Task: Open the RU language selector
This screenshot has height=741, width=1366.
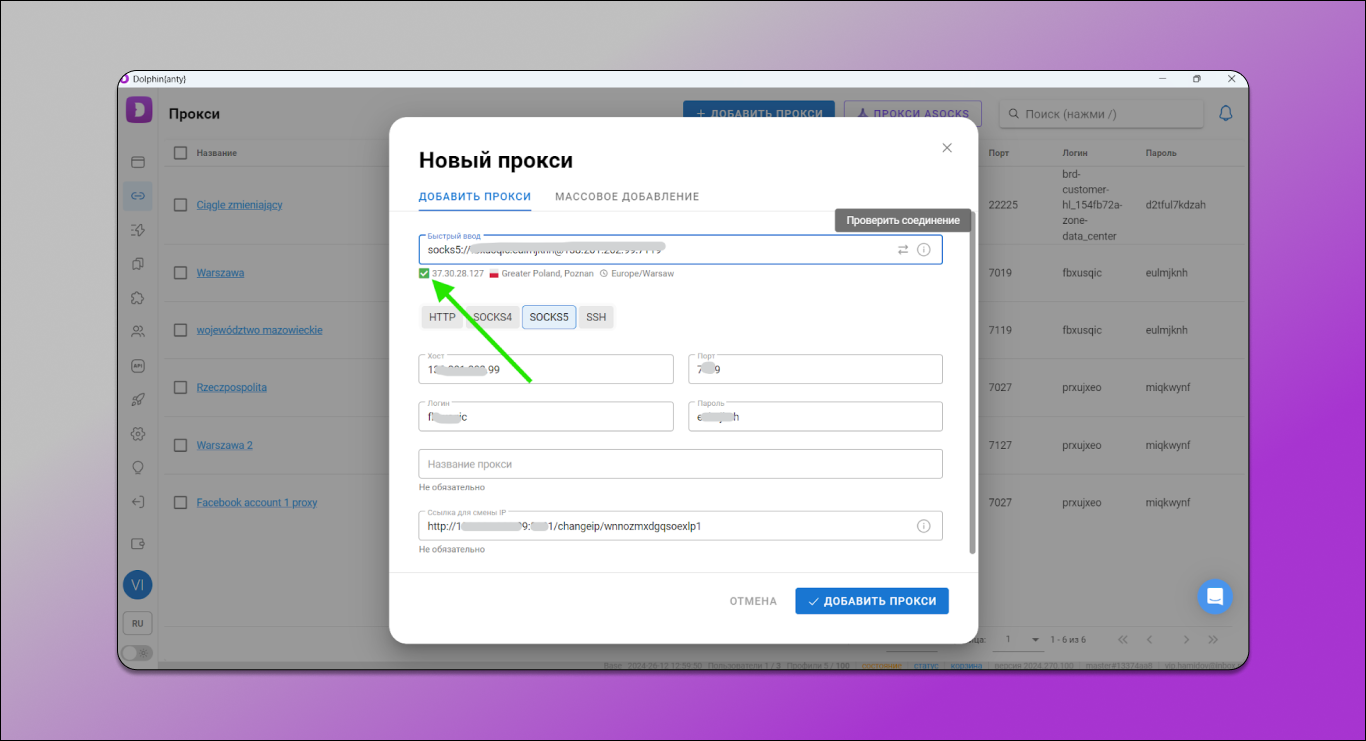Action: (138, 623)
